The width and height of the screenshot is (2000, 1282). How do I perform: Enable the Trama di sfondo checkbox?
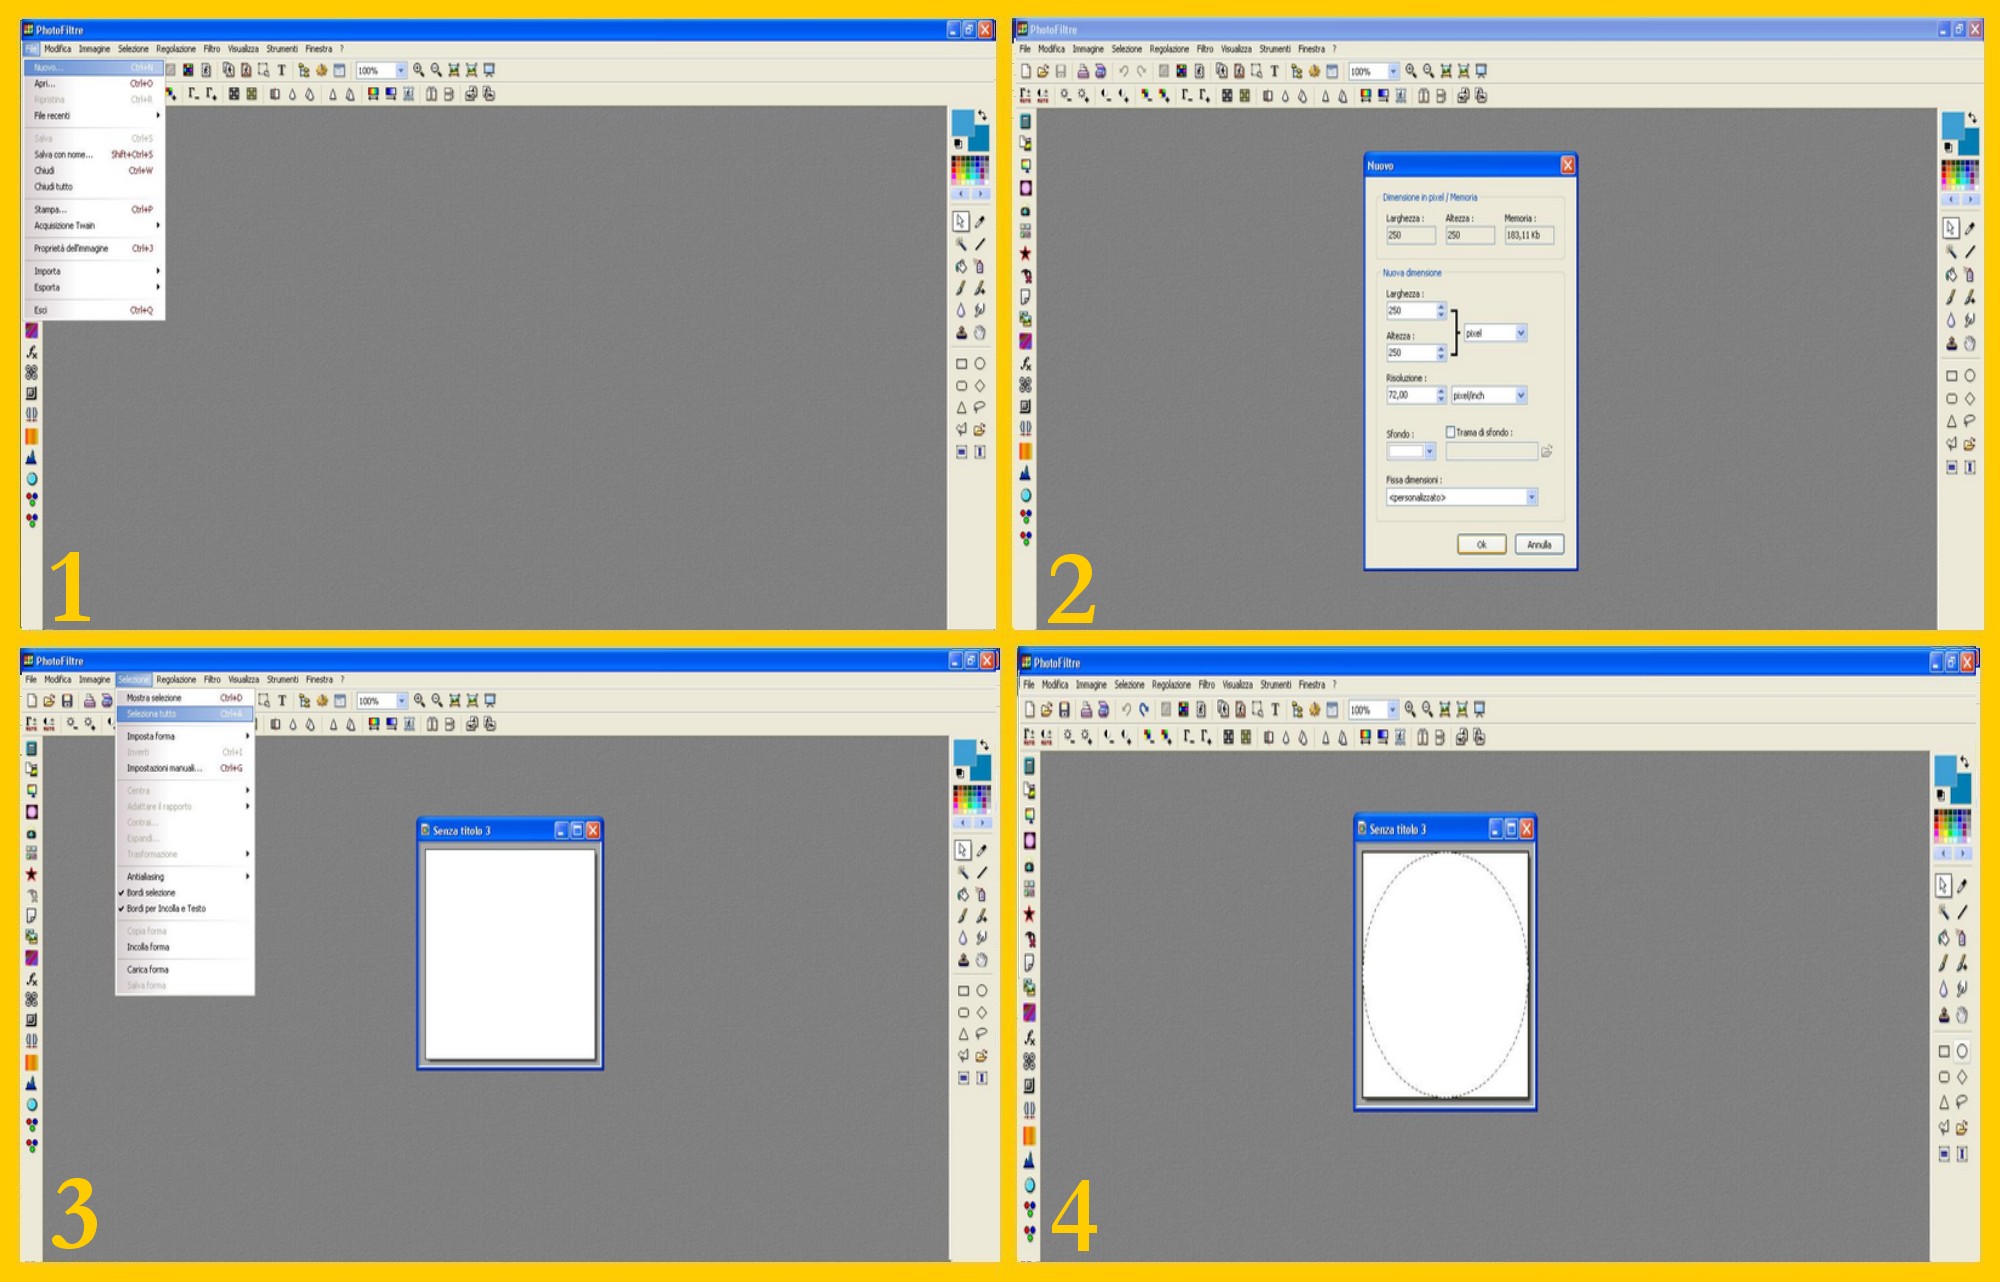point(1450,432)
